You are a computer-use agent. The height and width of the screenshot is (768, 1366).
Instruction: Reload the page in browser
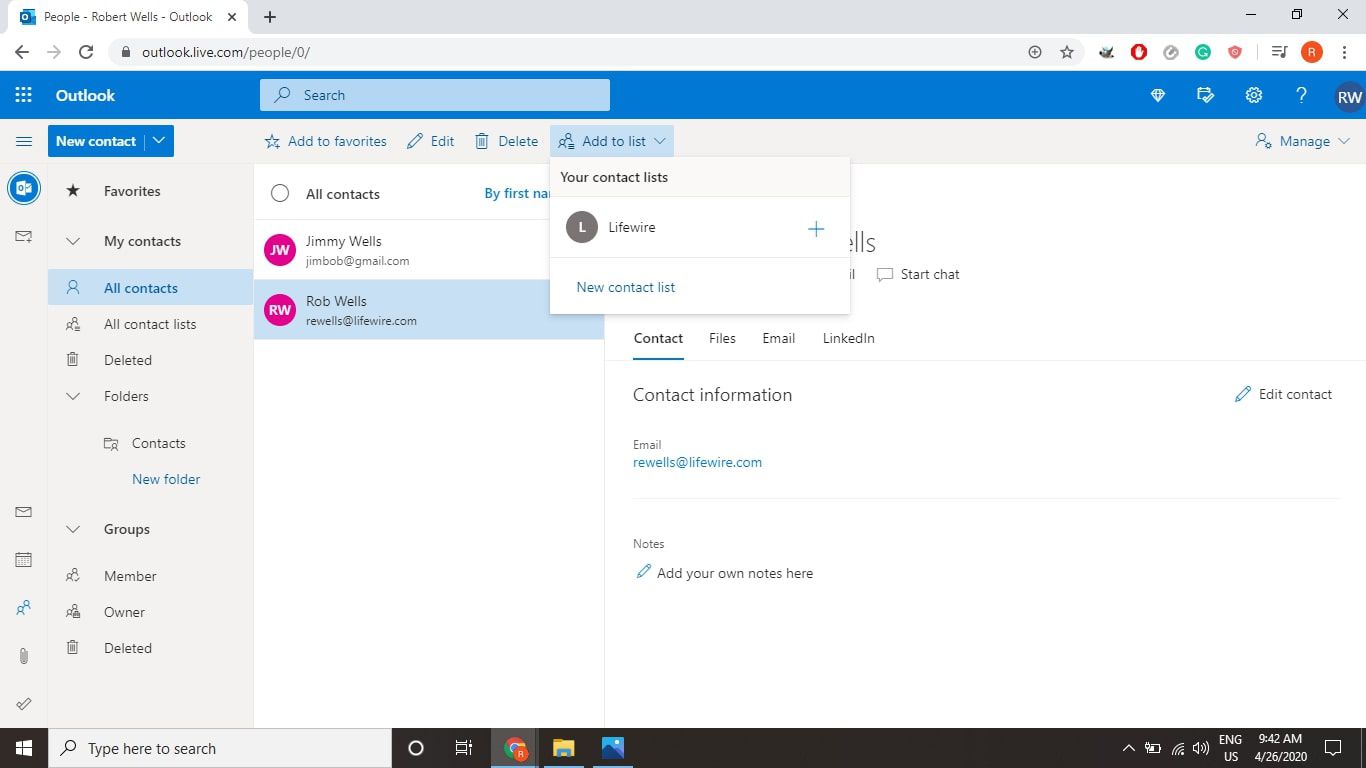pyautogui.click(x=86, y=52)
